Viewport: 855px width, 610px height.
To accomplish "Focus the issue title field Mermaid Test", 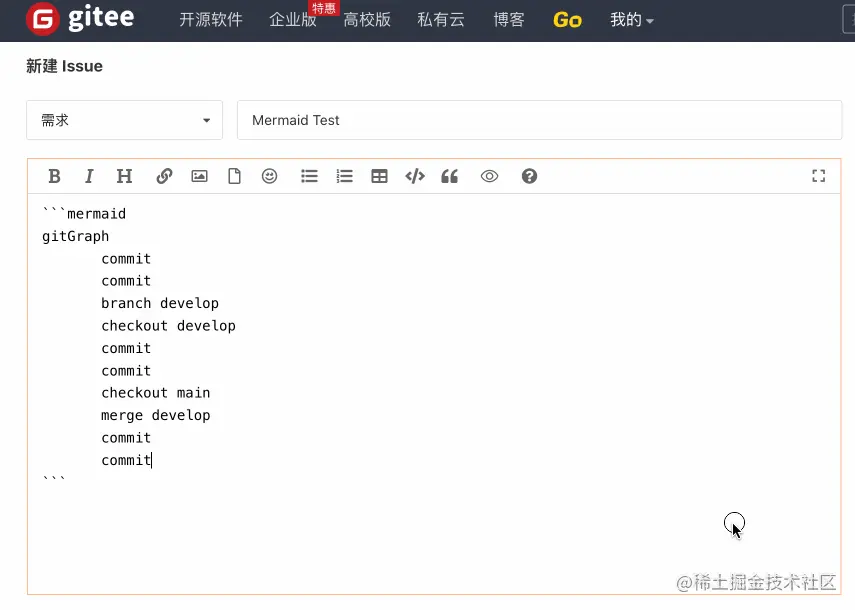I will (x=539, y=120).
